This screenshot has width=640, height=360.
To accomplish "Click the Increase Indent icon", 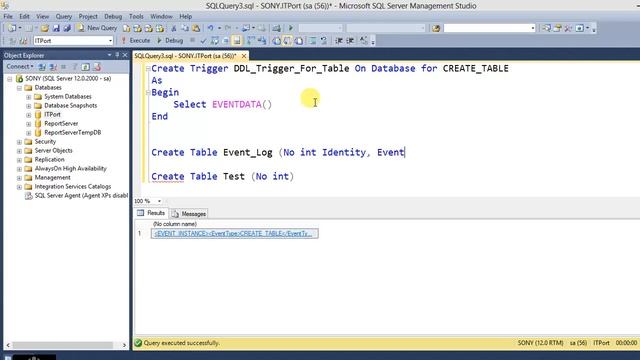I will click(x=350, y=40).
